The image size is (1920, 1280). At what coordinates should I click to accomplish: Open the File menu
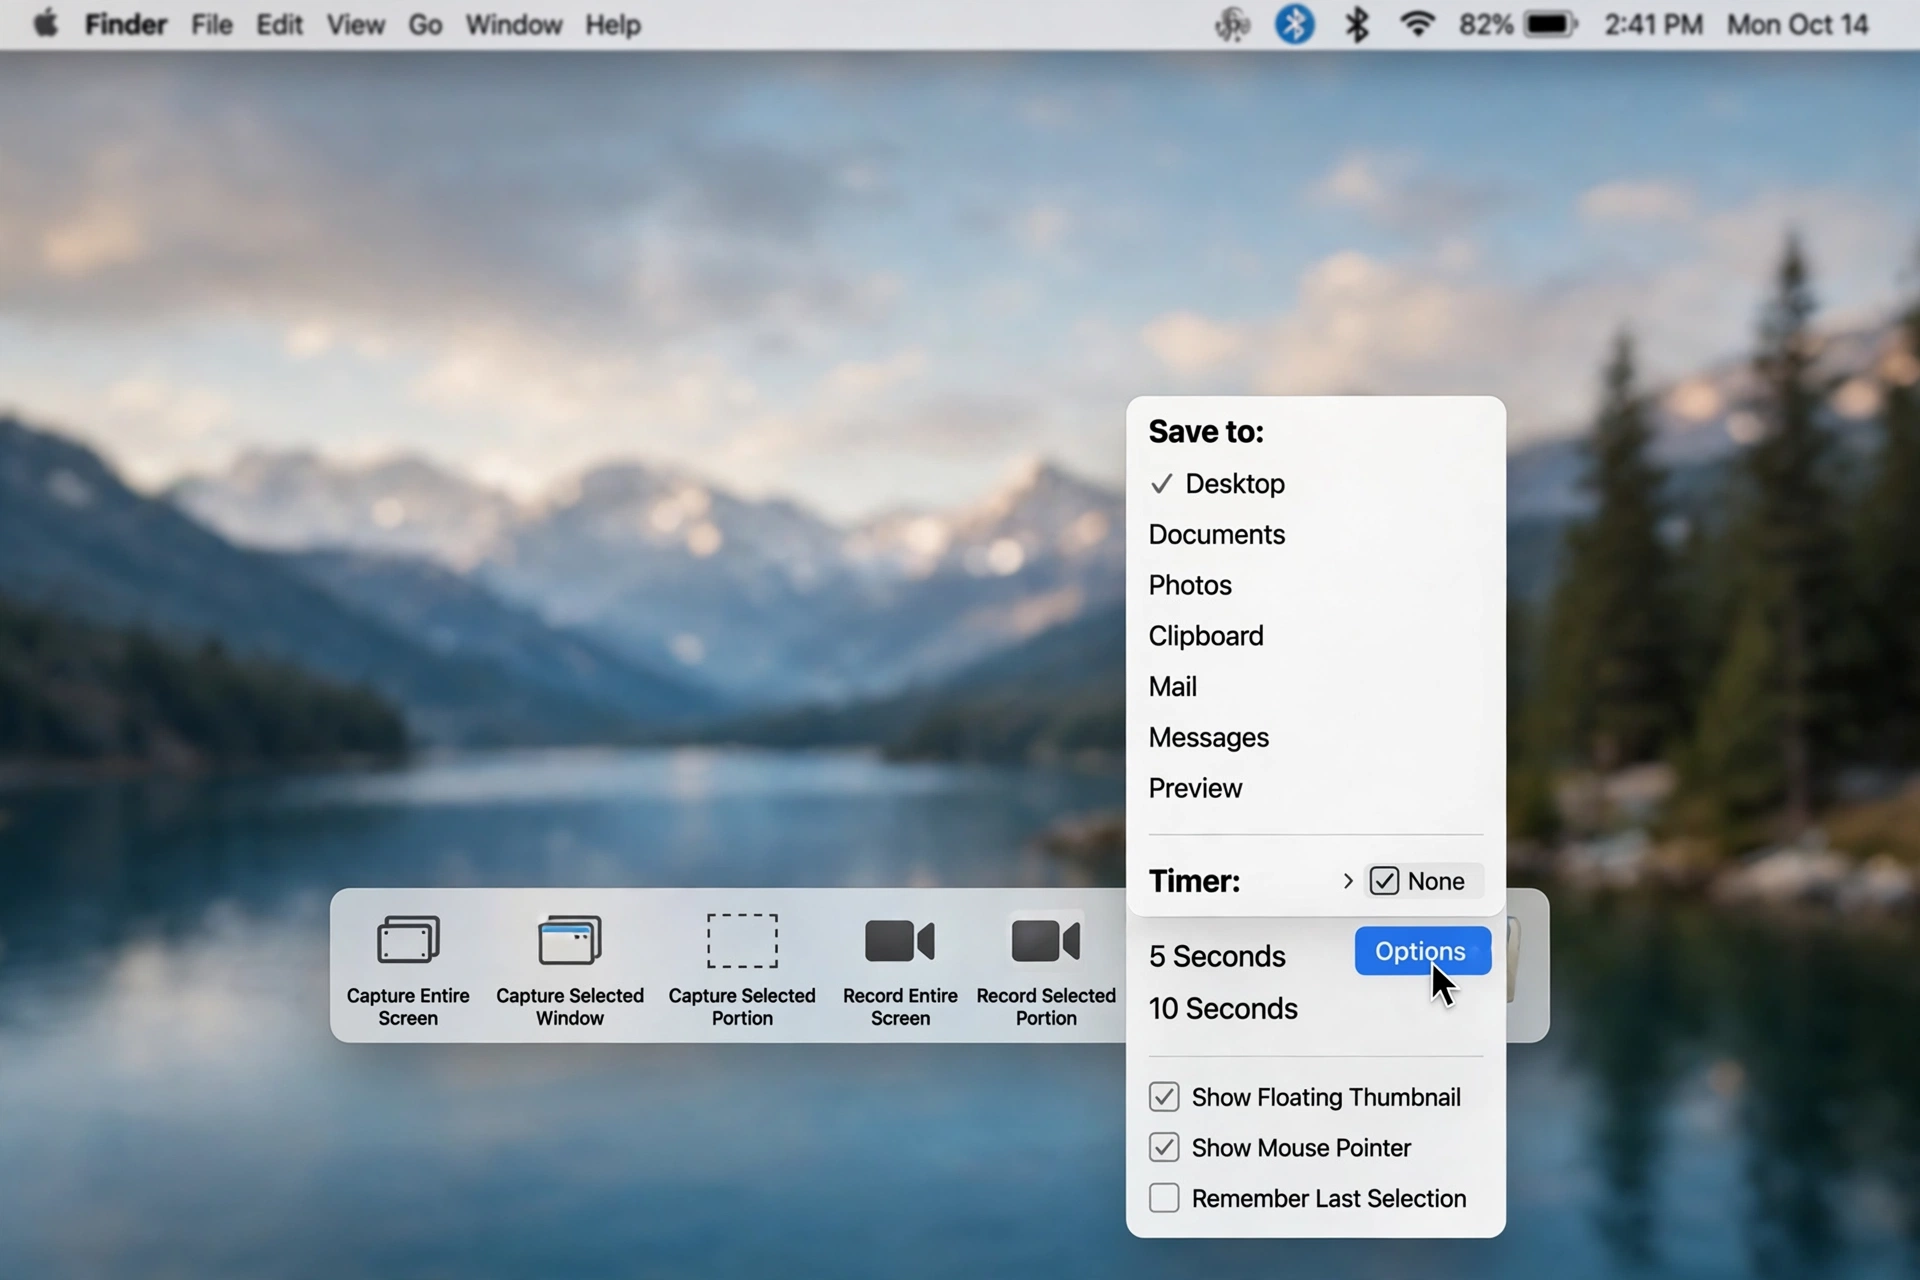click(212, 24)
